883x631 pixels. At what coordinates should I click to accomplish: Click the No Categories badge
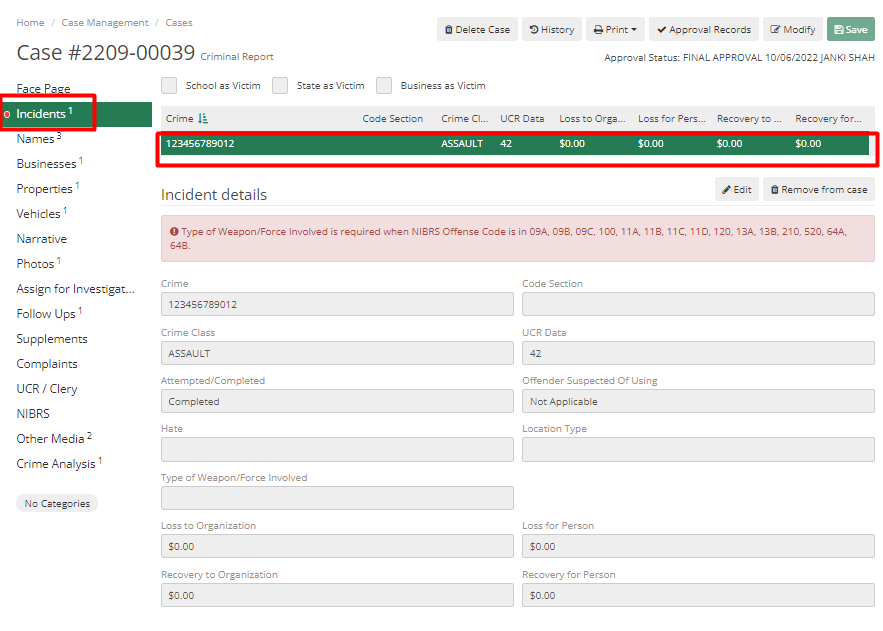point(57,503)
